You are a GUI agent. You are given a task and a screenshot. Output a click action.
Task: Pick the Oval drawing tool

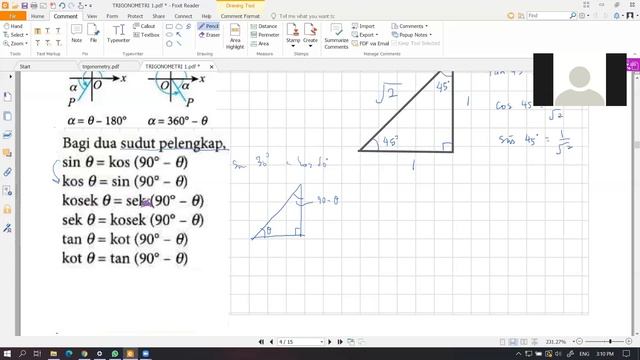click(x=169, y=35)
